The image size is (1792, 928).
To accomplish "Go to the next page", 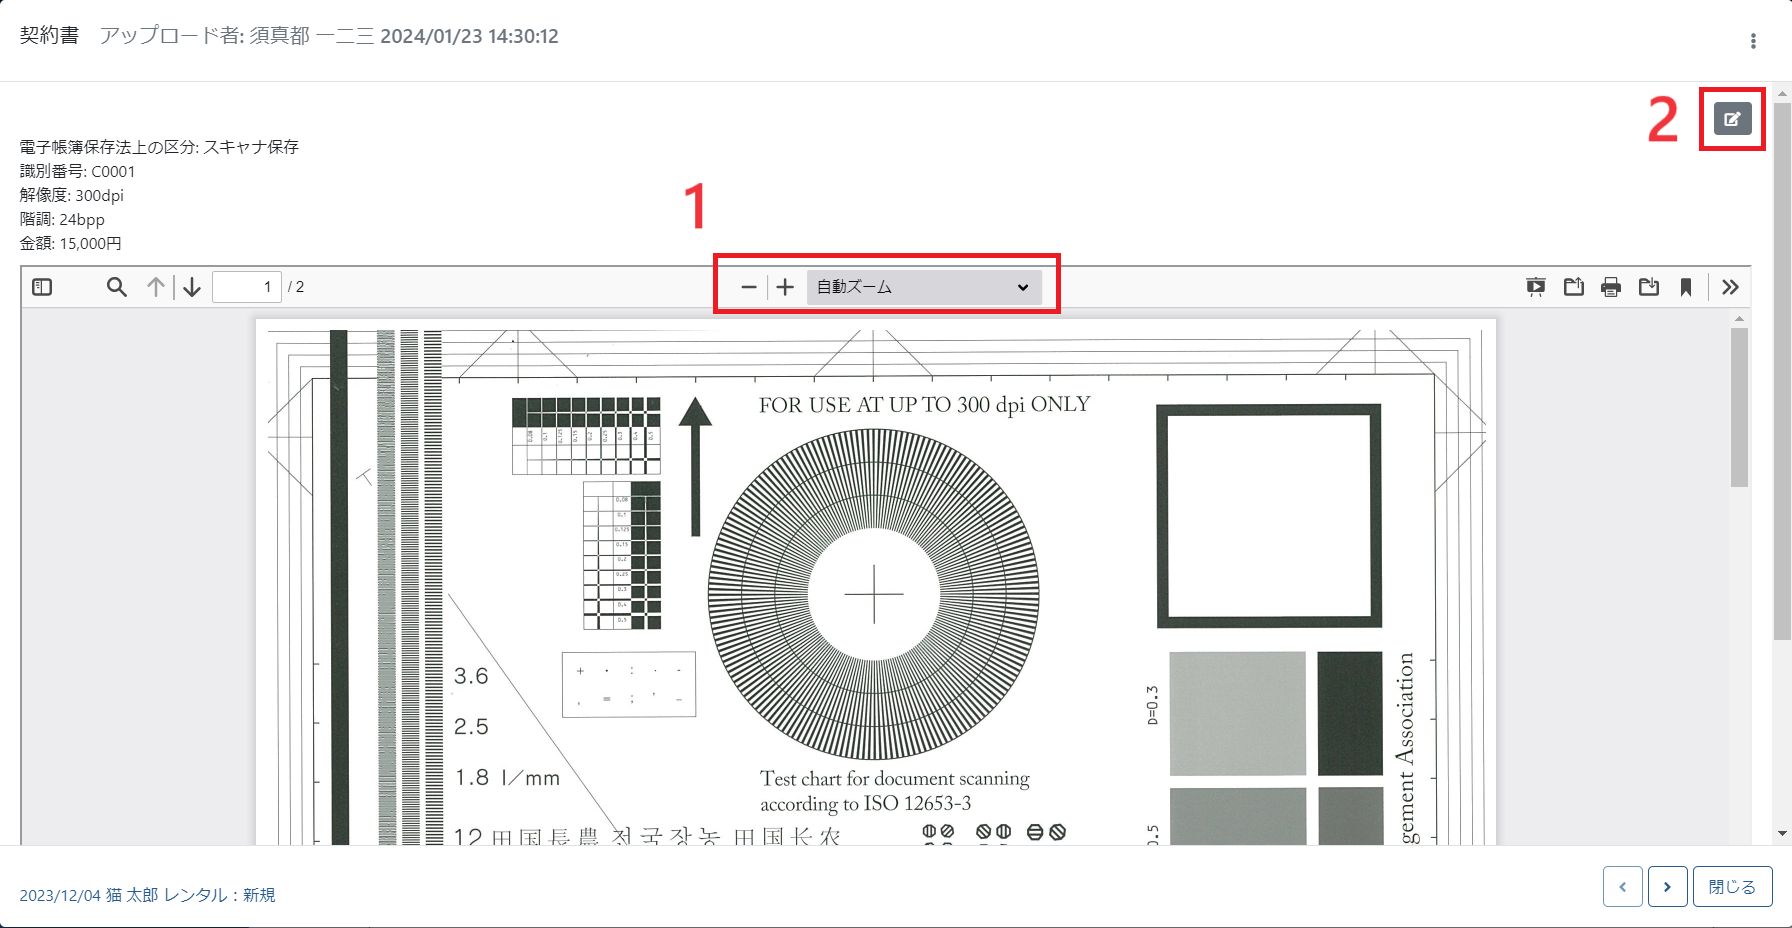I will coord(192,287).
